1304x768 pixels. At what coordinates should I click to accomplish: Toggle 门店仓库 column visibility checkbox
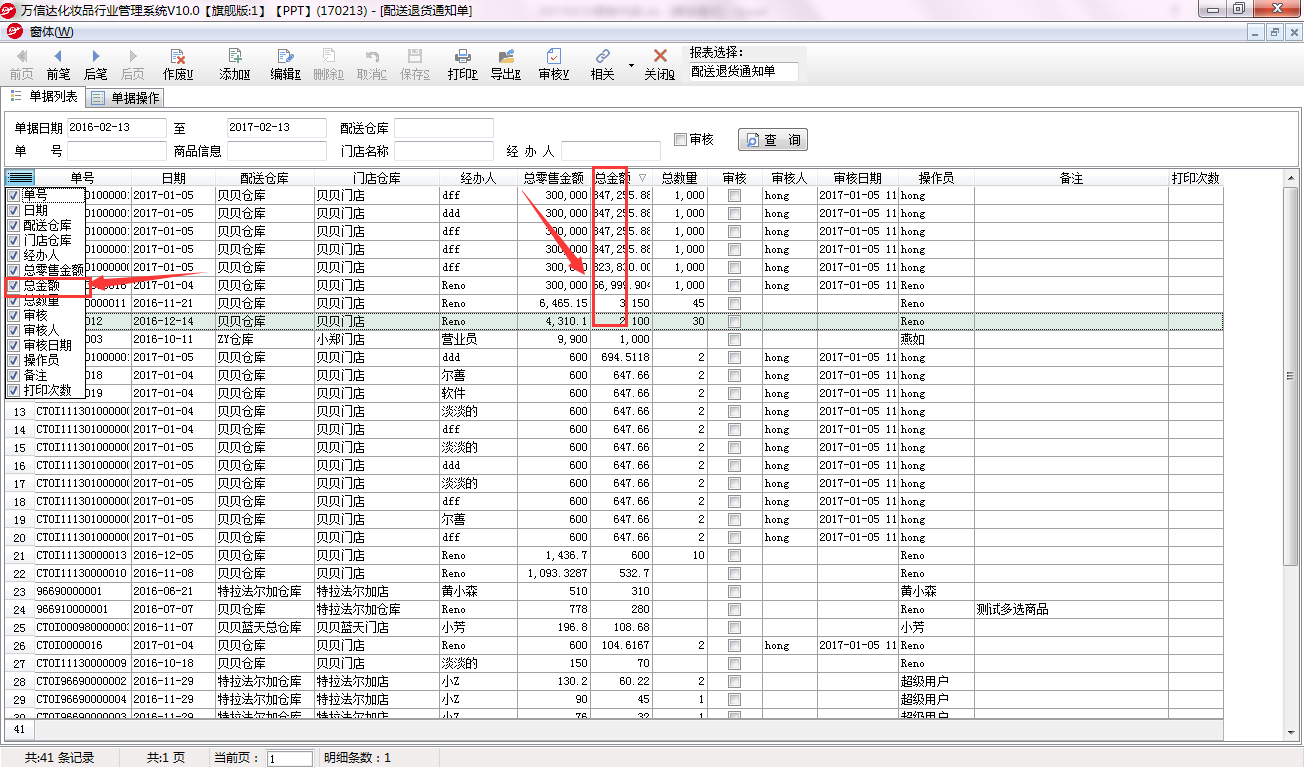point(14,241)
